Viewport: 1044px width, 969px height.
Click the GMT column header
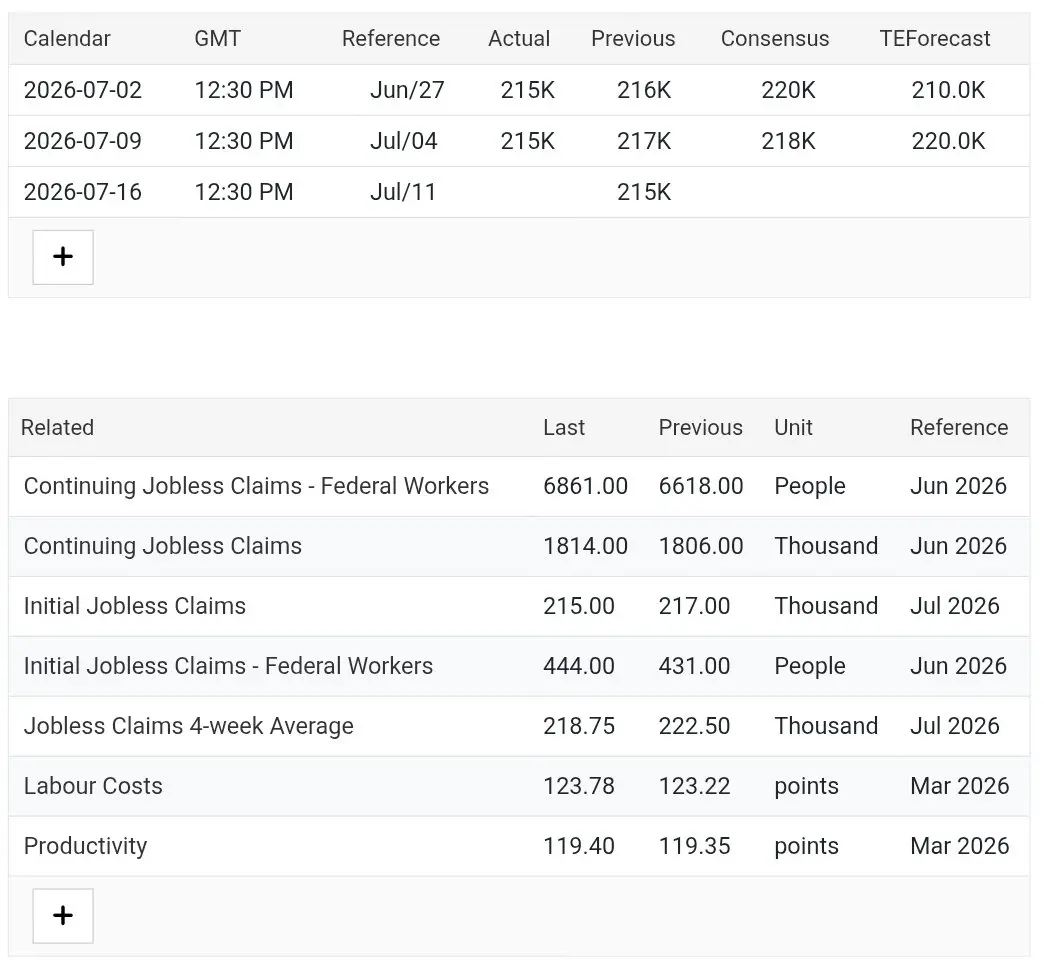217,39
